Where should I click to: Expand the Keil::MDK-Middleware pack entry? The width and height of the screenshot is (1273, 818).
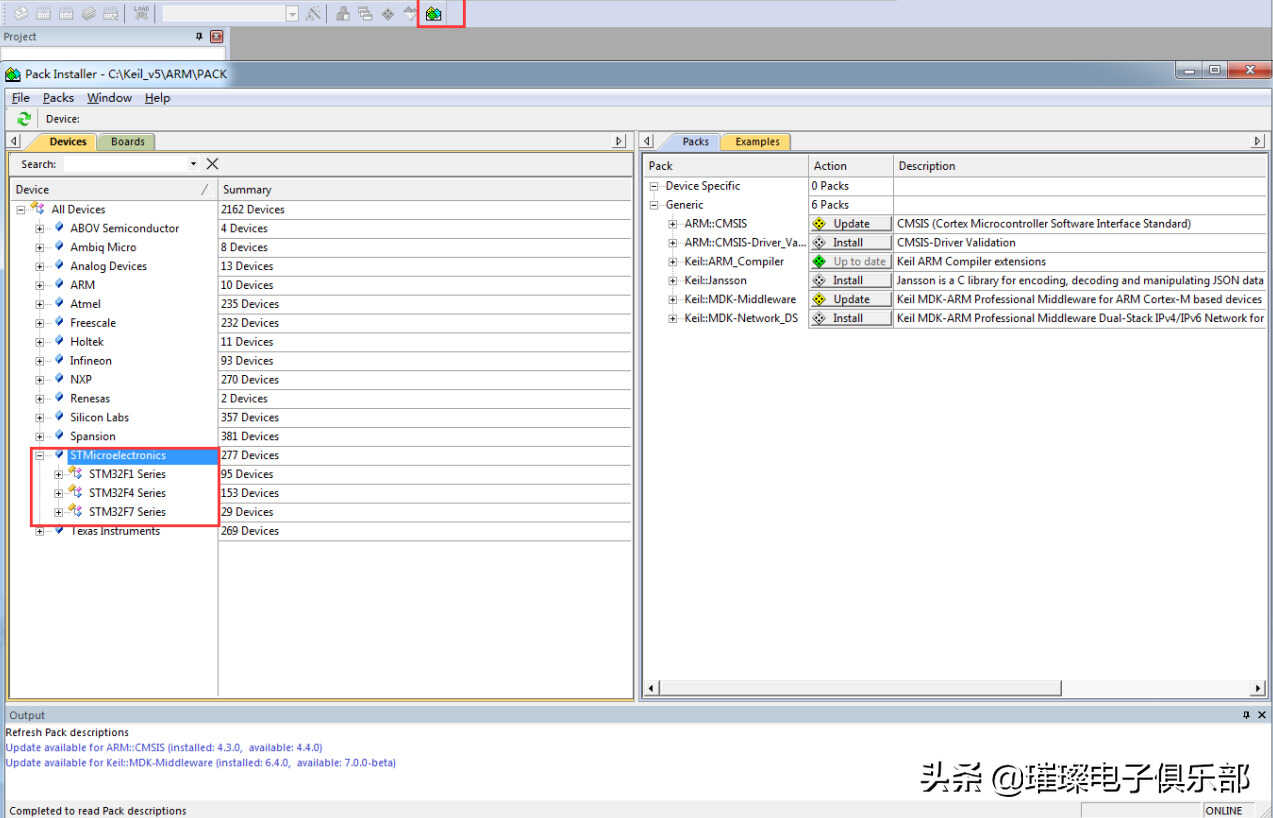[674, 299]
